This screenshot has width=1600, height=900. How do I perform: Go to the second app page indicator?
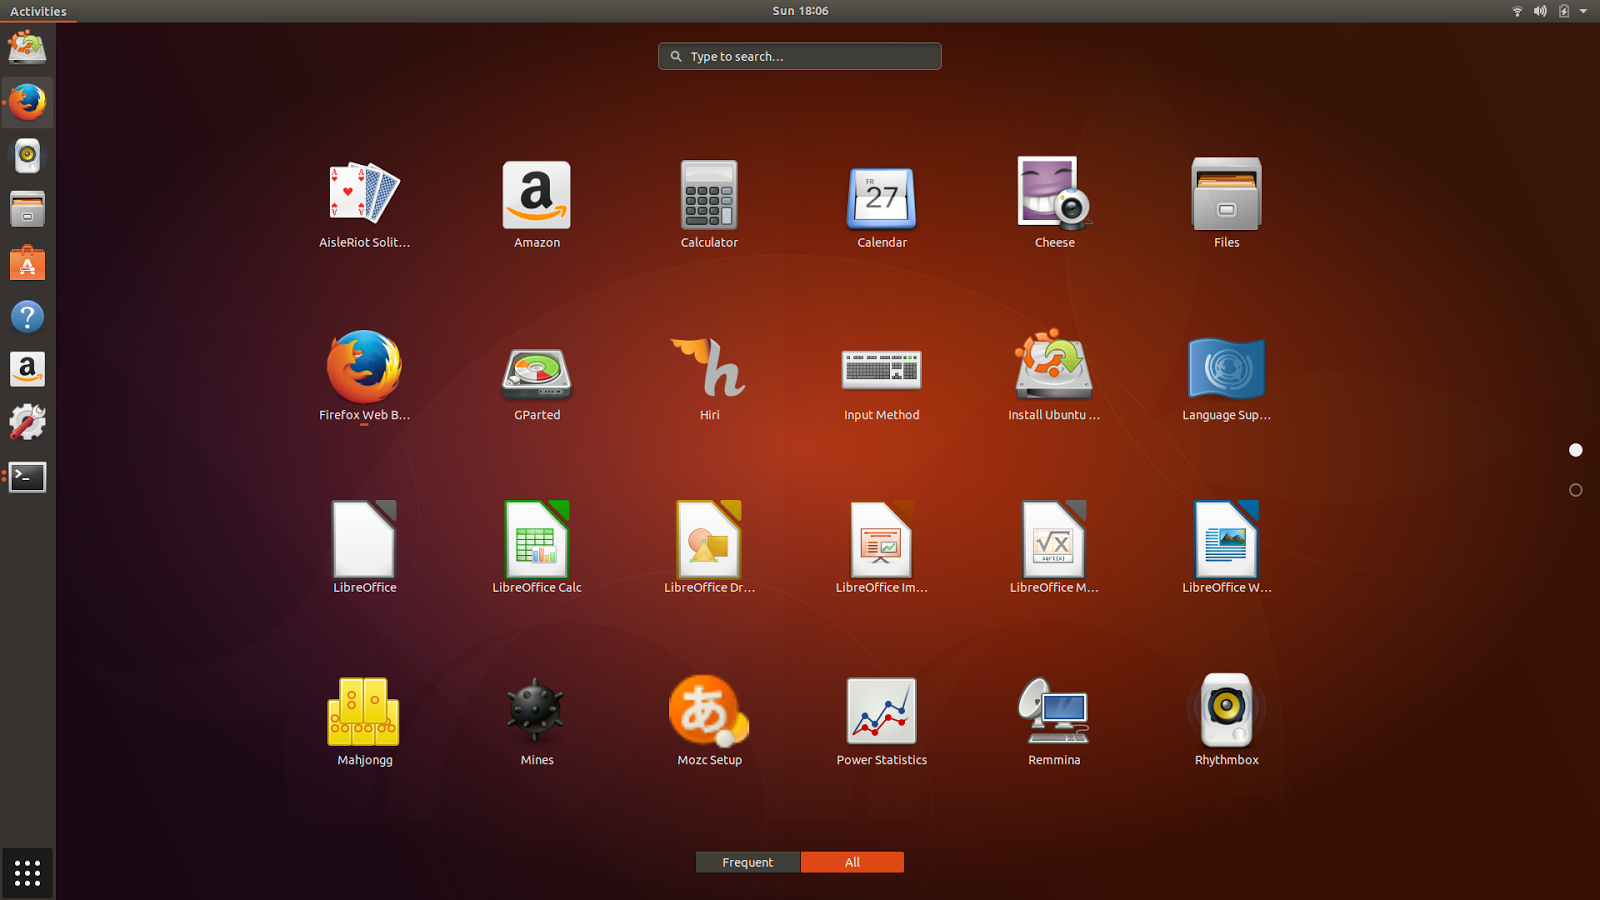click(x=1576, y=490)
